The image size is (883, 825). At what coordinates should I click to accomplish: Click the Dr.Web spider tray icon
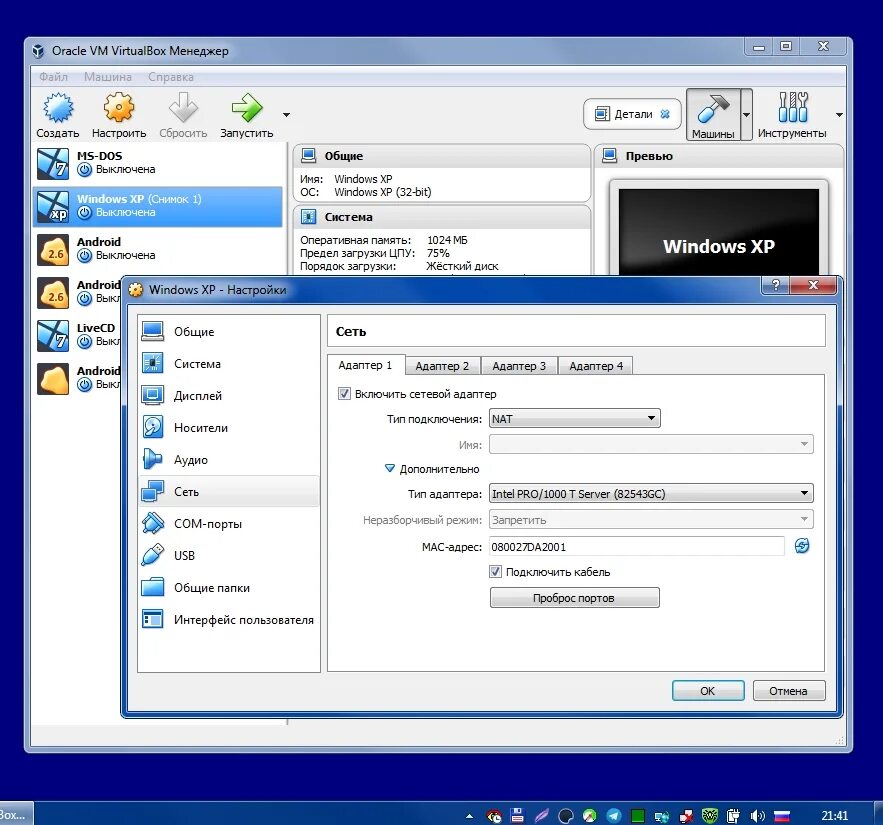tap(710, 815)
